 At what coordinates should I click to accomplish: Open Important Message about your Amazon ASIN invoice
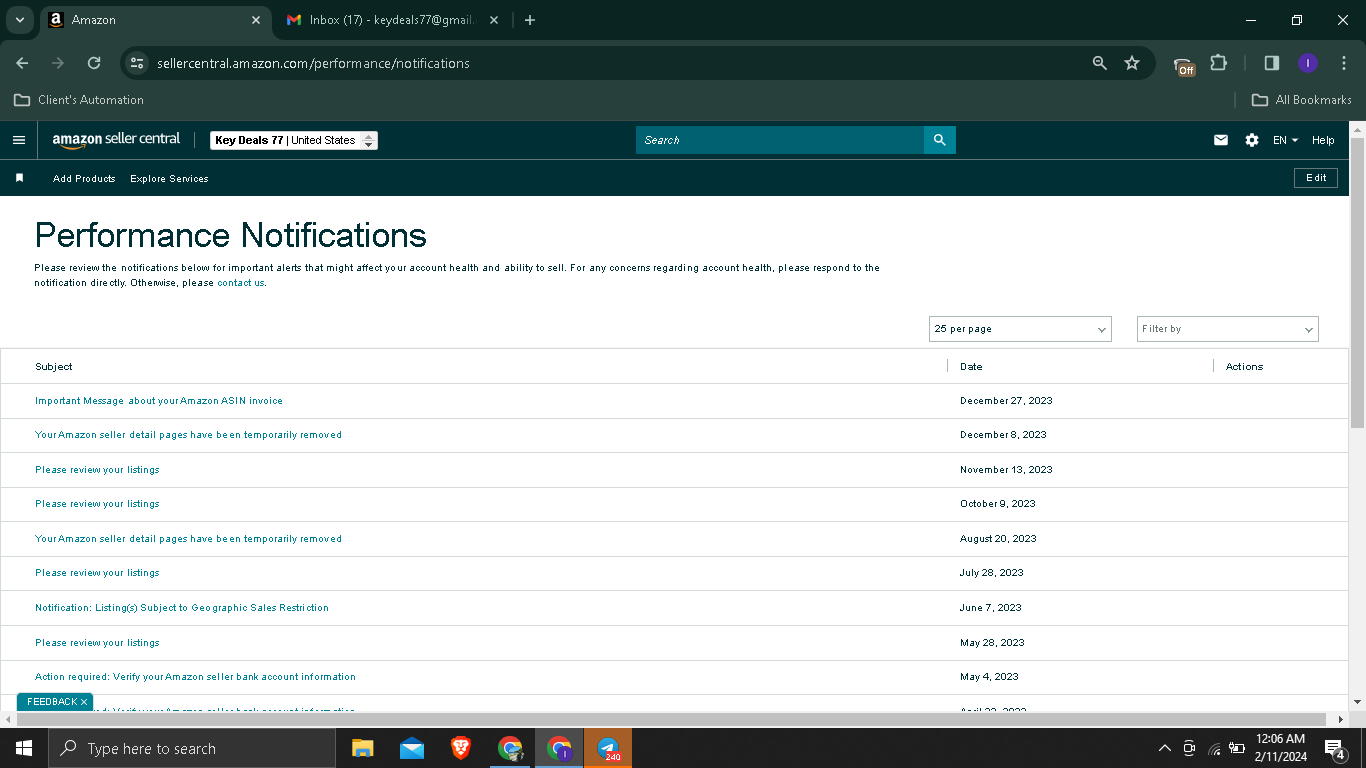(x=159, y=401)
